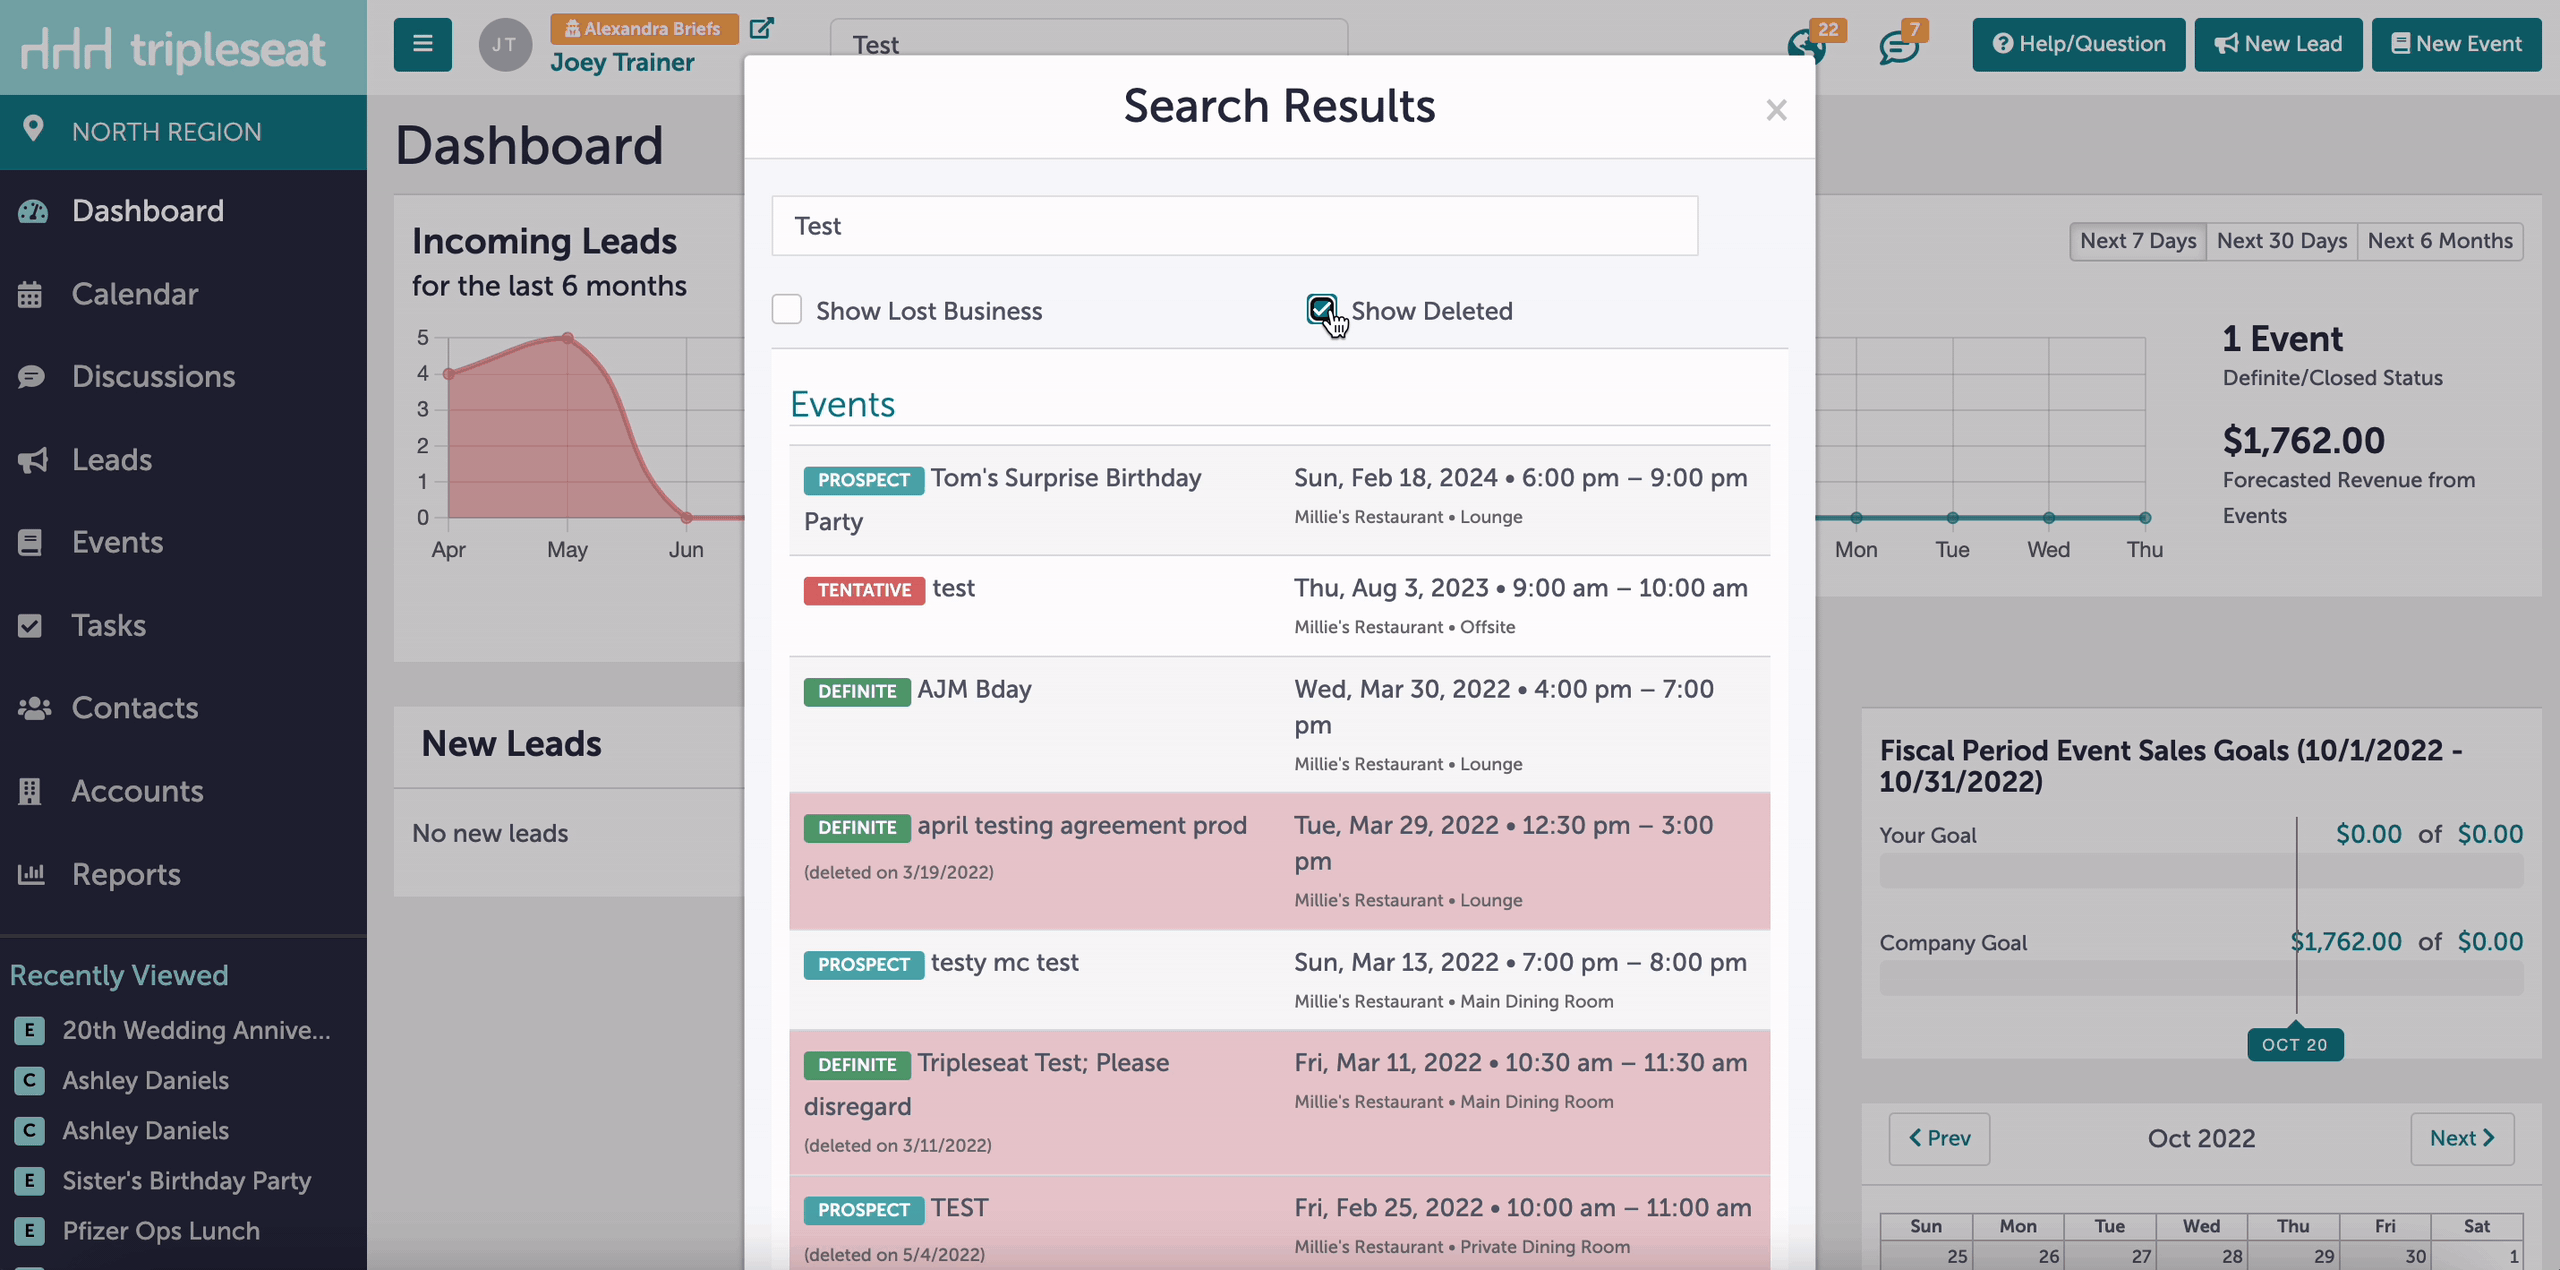Go to previous month with Prev button

1939,1138
